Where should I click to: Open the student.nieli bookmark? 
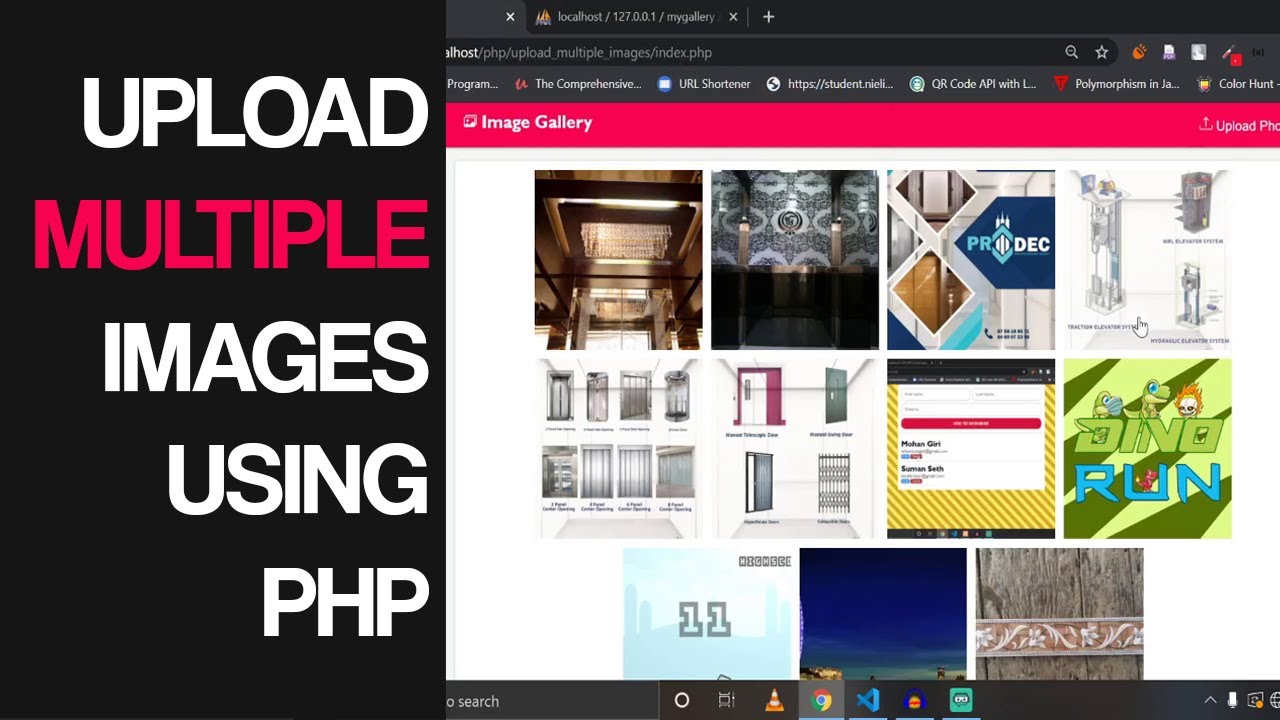[x=829, y=84]
